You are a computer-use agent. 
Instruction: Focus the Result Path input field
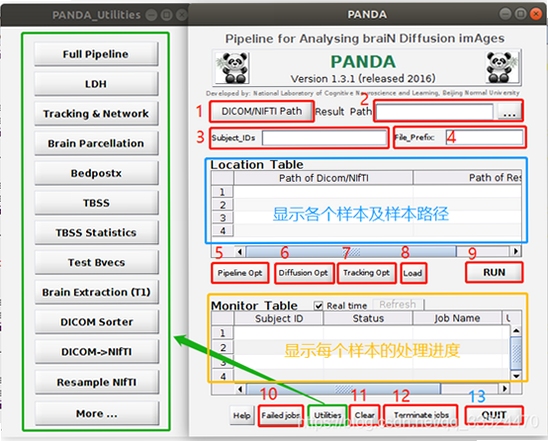(x=434, y=112)
